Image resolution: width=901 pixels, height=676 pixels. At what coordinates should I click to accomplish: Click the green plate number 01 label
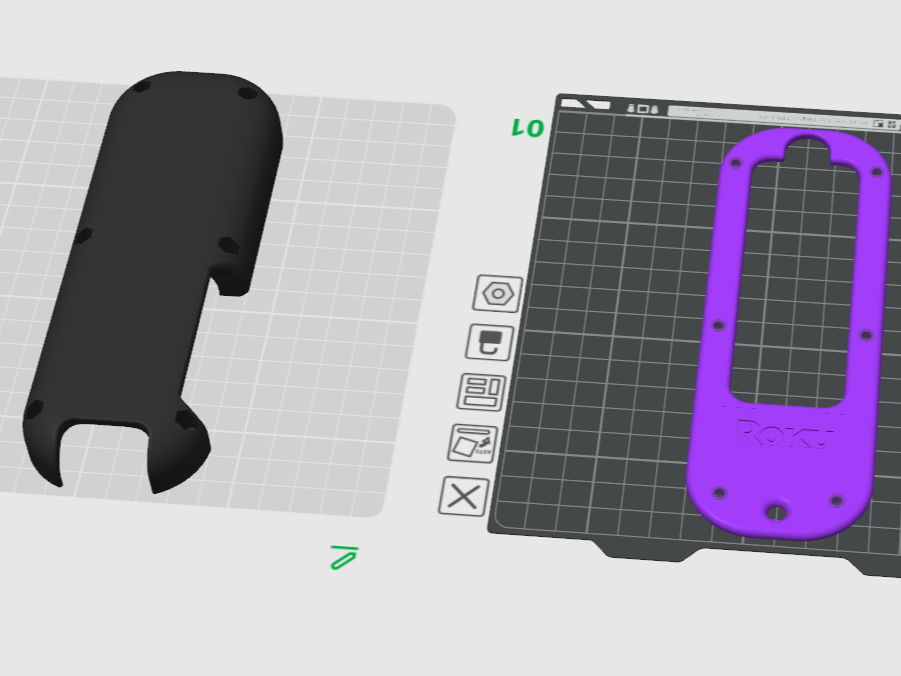(527, 128)
